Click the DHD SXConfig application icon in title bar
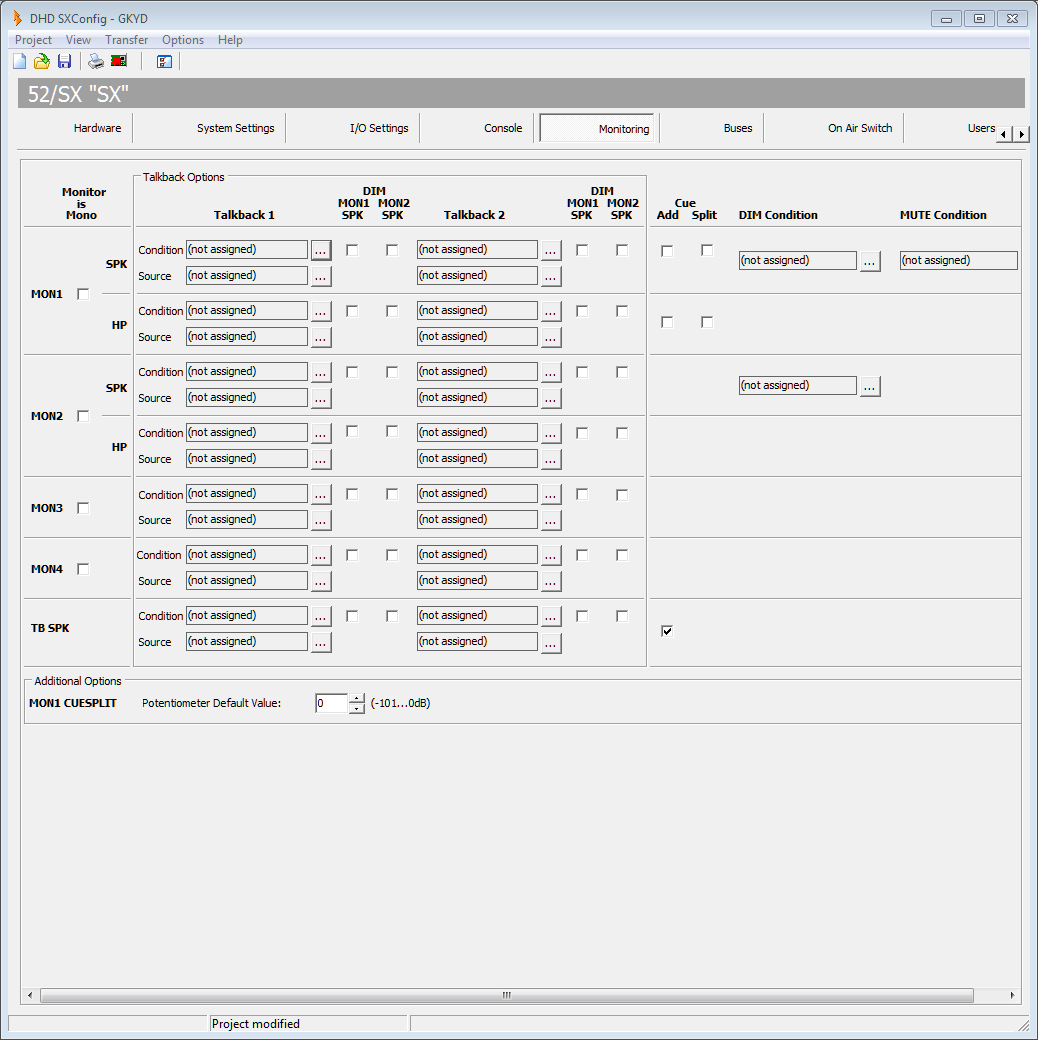Viewport: 1038px width, 1040px height. coord(17,19)
